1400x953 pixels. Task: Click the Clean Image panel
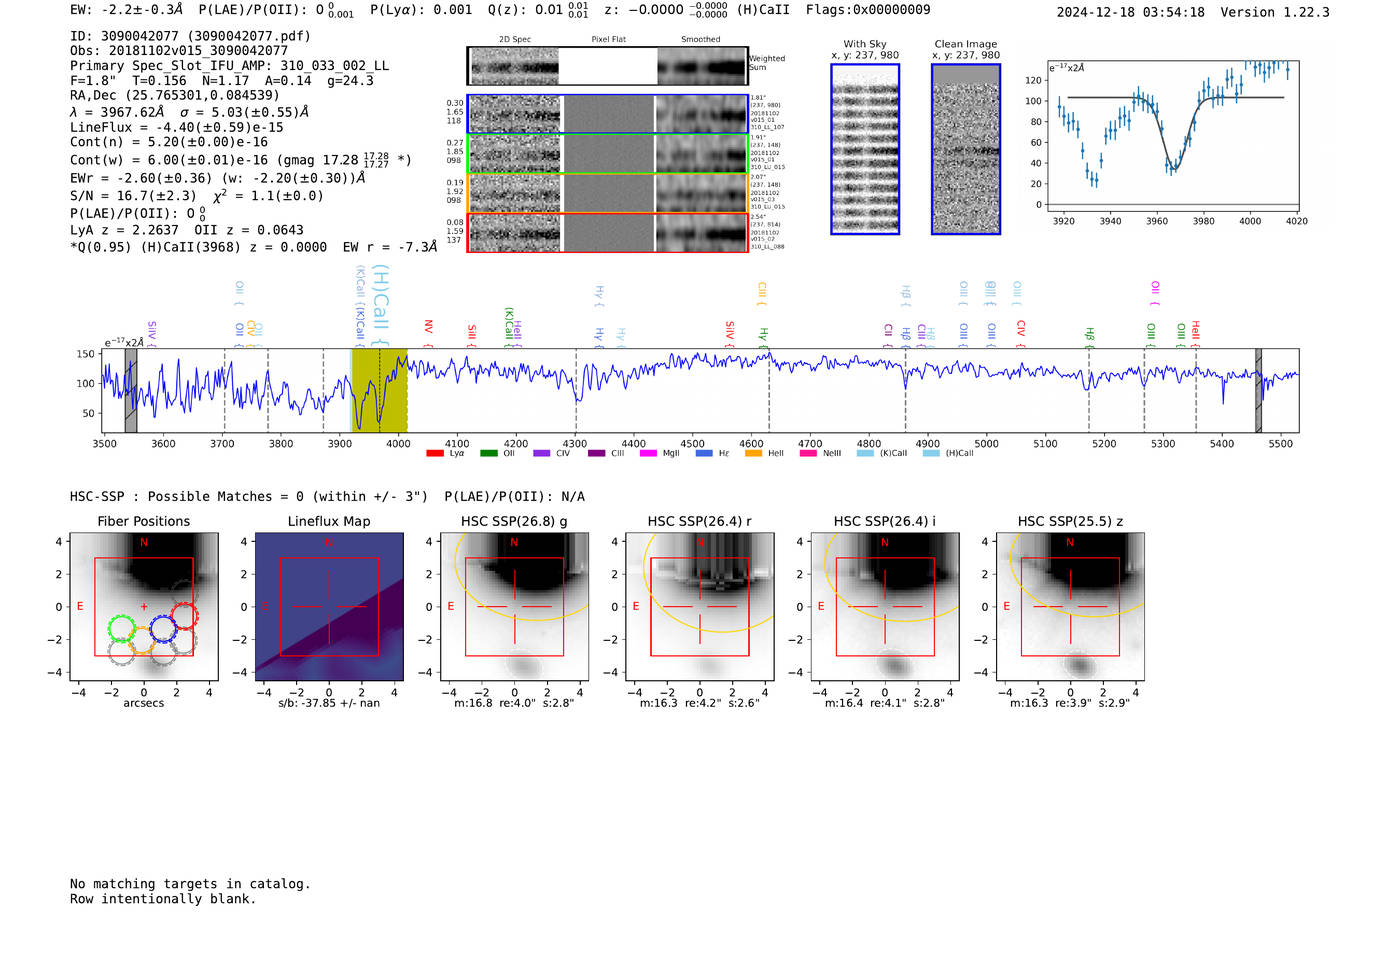pos(966,149)
